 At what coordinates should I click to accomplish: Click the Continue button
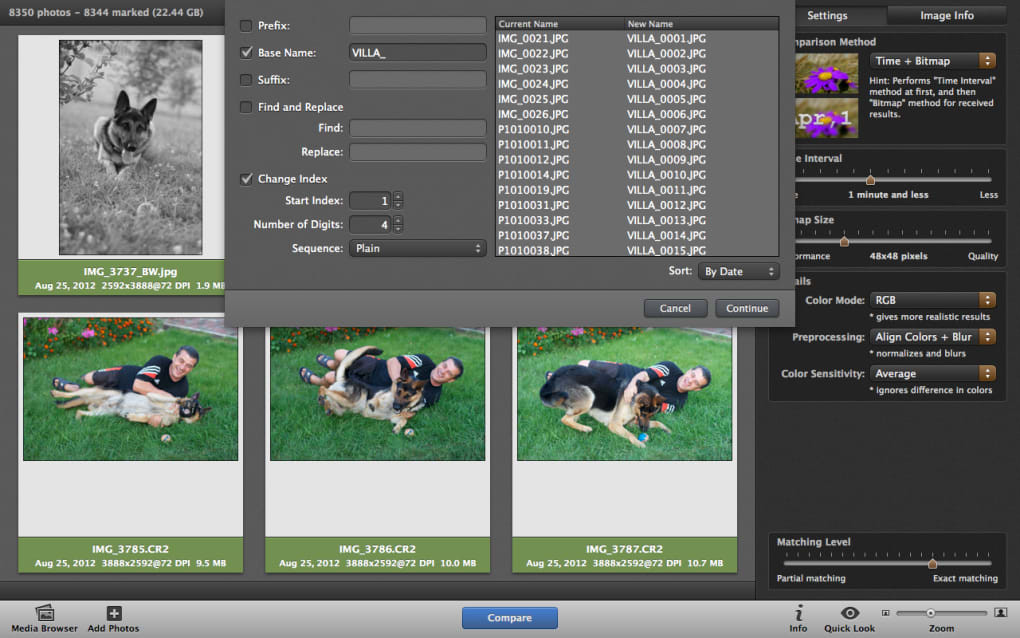pos(747,308)
